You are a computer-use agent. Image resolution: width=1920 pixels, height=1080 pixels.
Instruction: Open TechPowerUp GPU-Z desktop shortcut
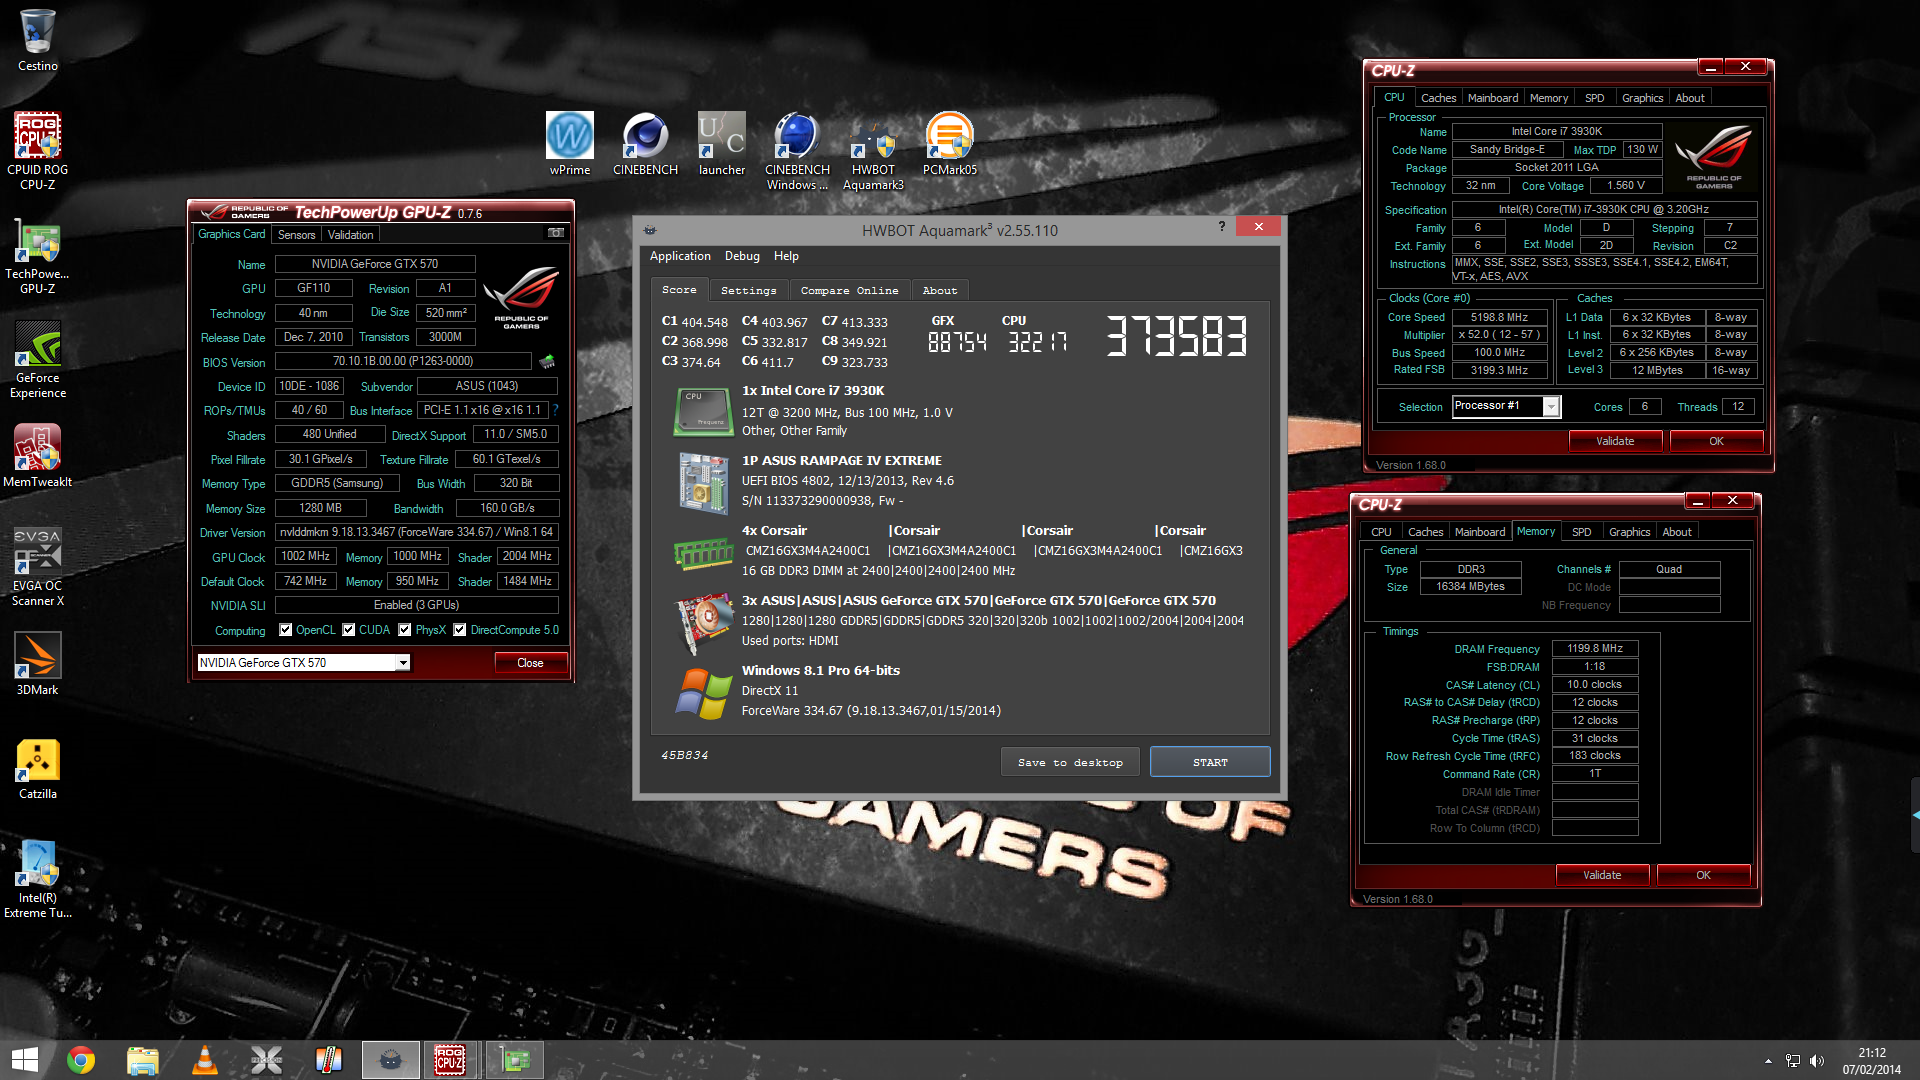coord(37,258)
